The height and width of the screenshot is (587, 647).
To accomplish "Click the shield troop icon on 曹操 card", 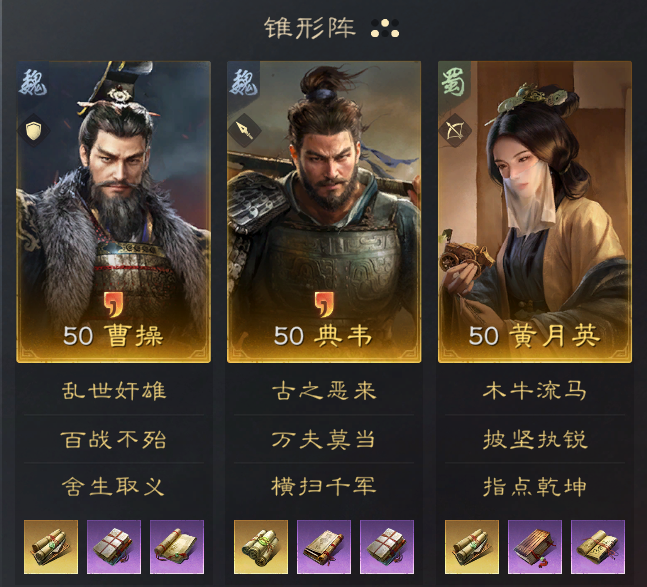I will [x=34, y=131].
